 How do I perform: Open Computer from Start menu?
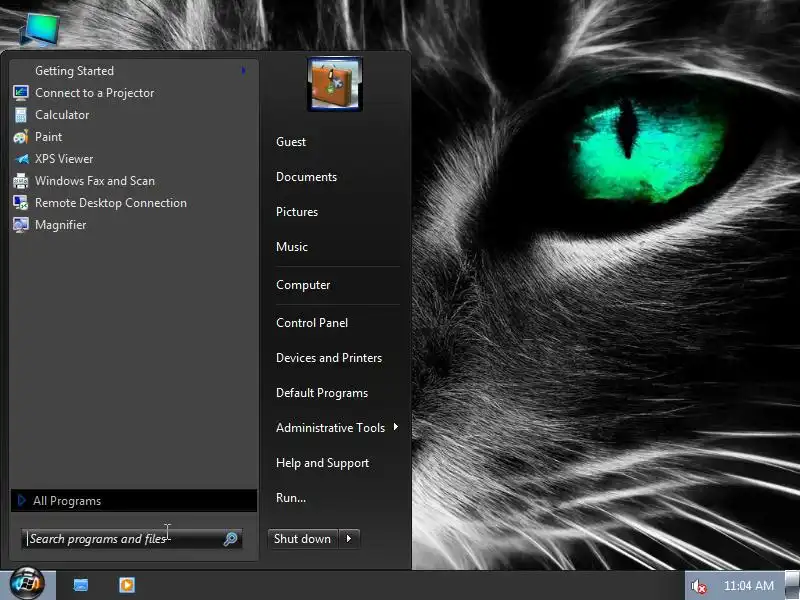pos(303,285)
